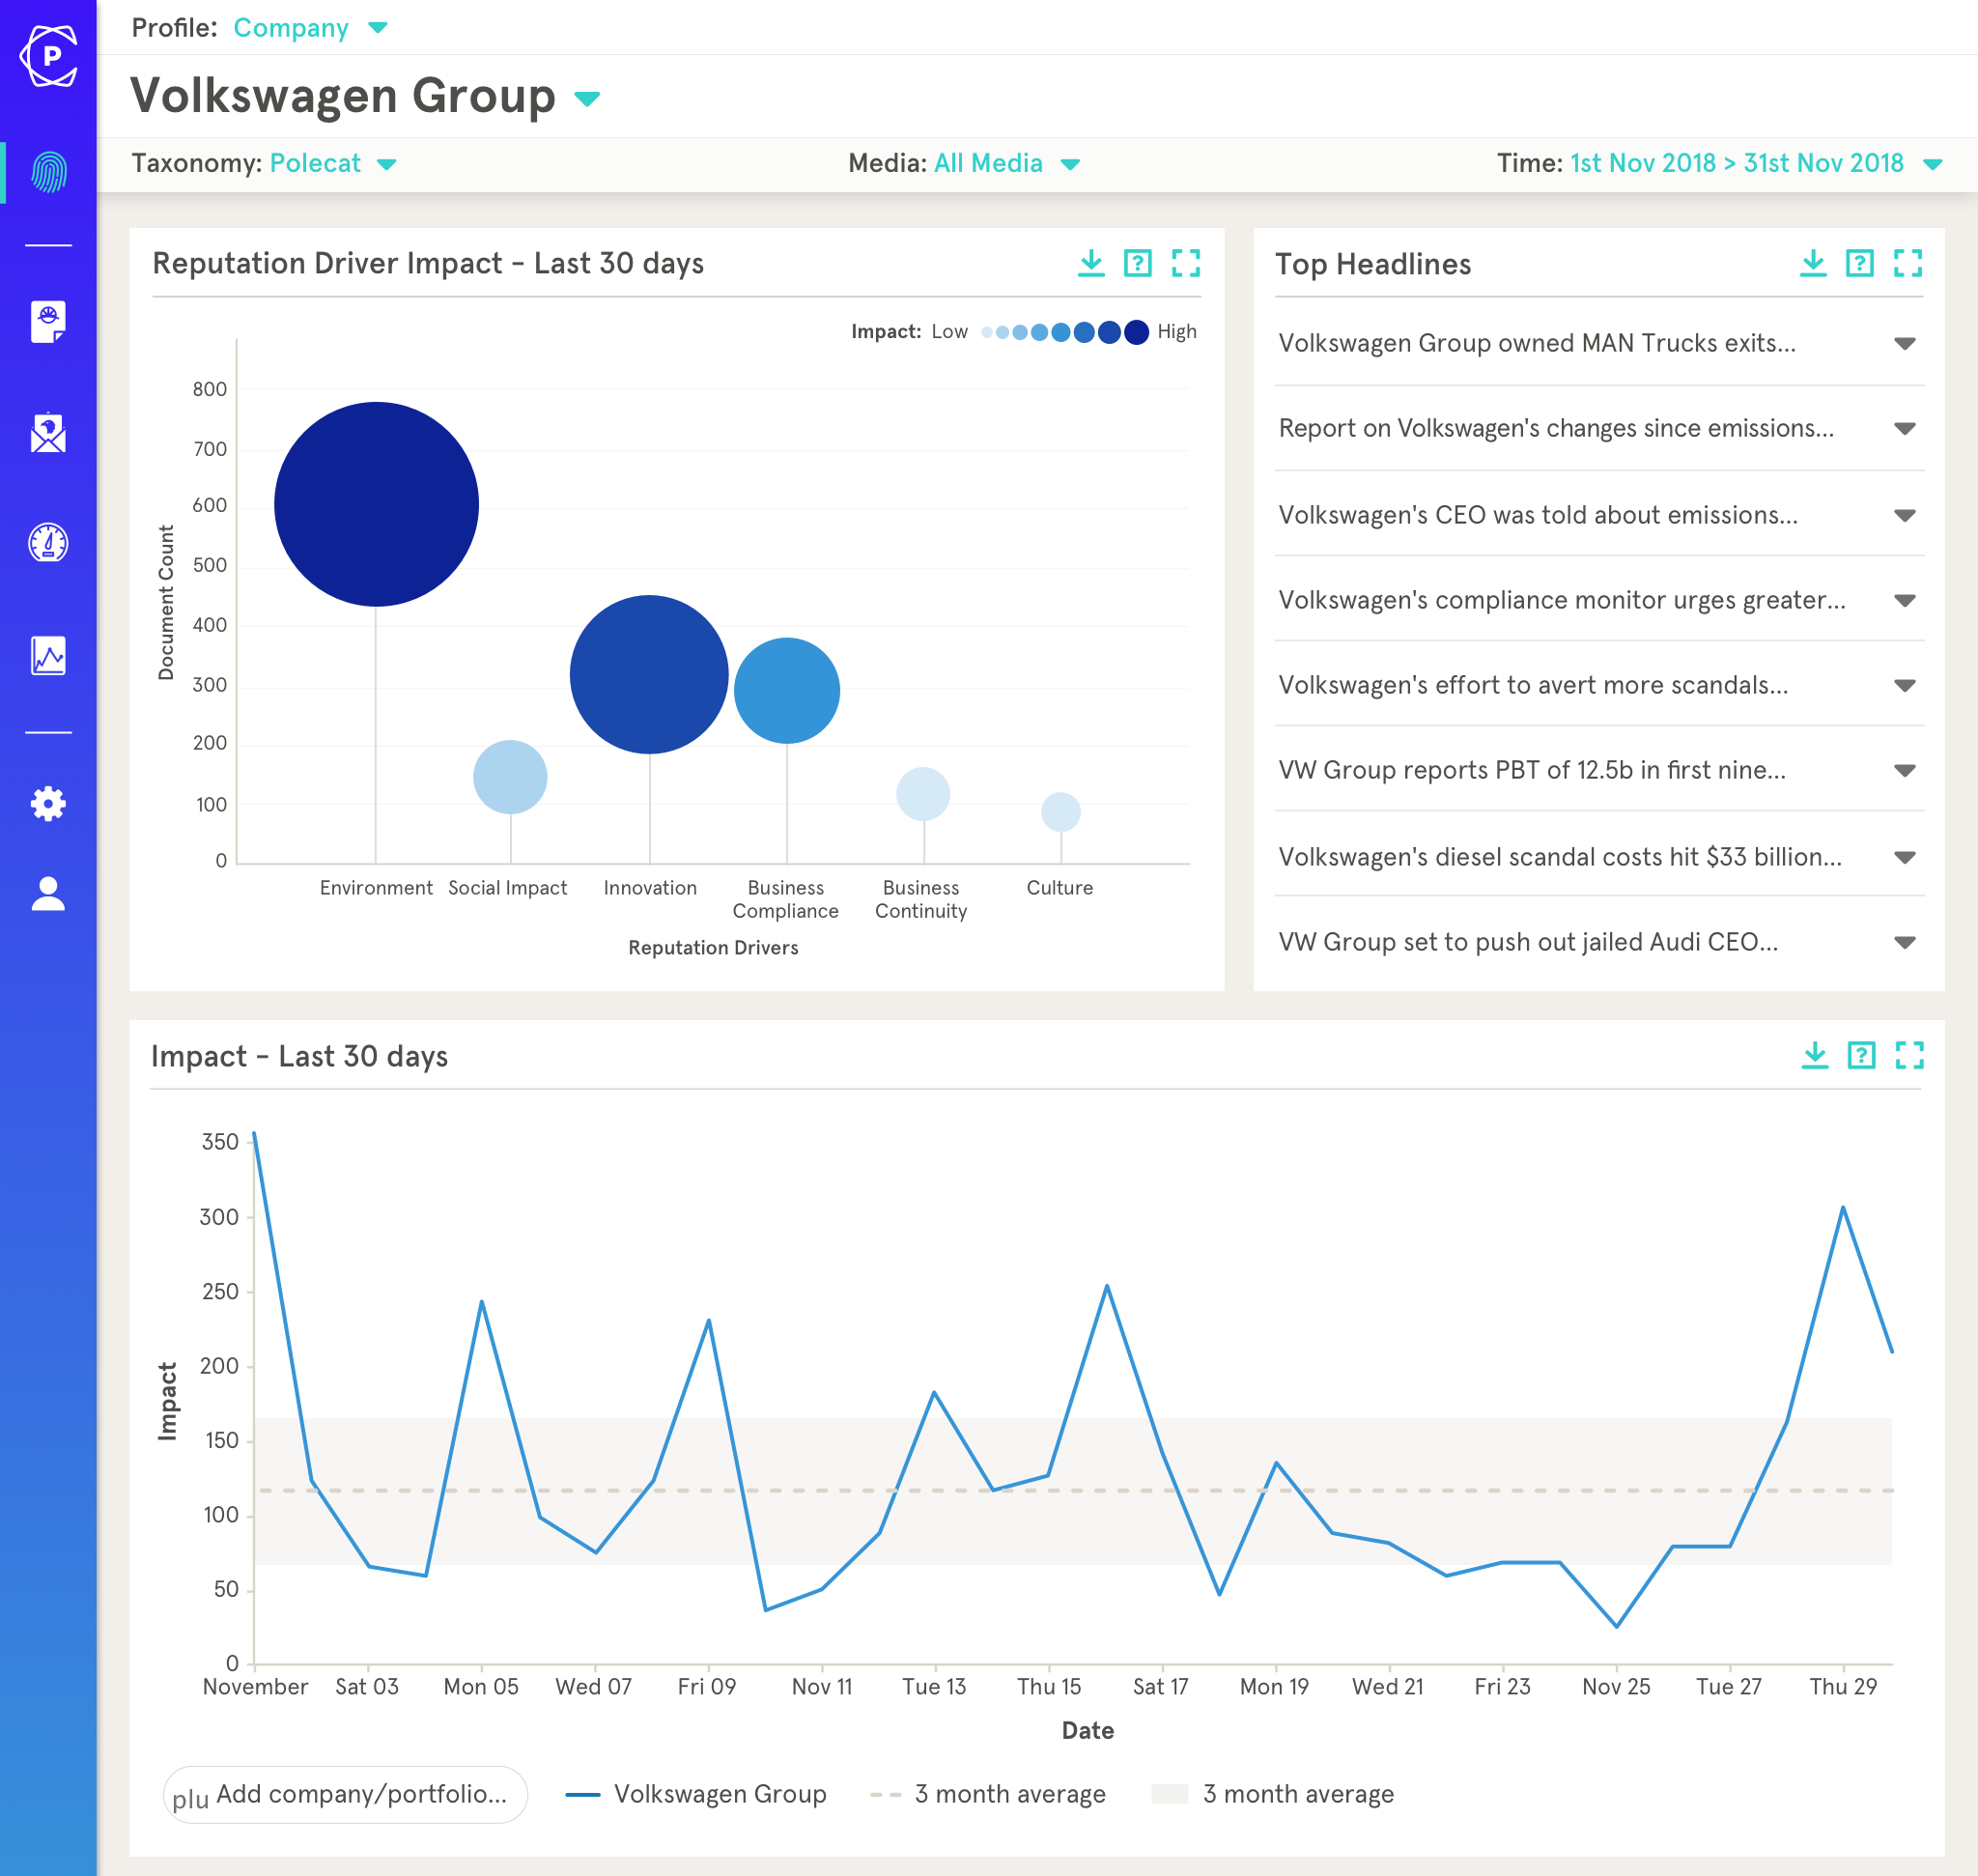Screen dimensions: 1978x1876
Task: Open the globe envelope alerts icon in sidebar
Action: [x=48, y=433]
